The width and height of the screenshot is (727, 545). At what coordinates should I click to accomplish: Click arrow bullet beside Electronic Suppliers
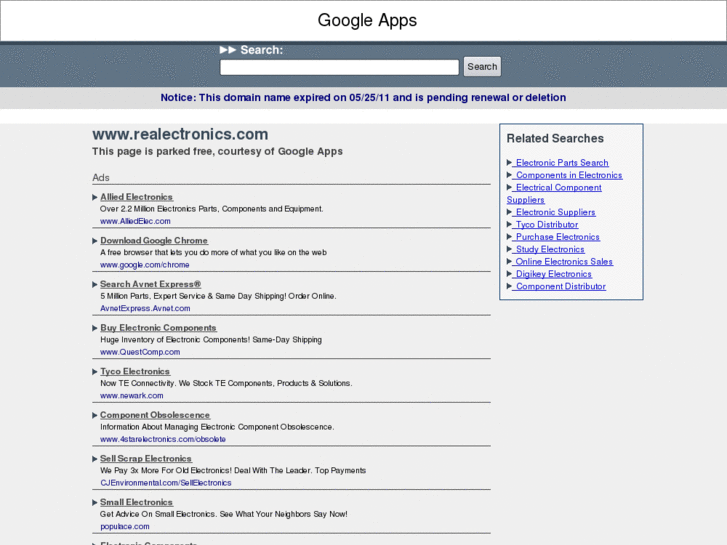(x=509, y=212)
